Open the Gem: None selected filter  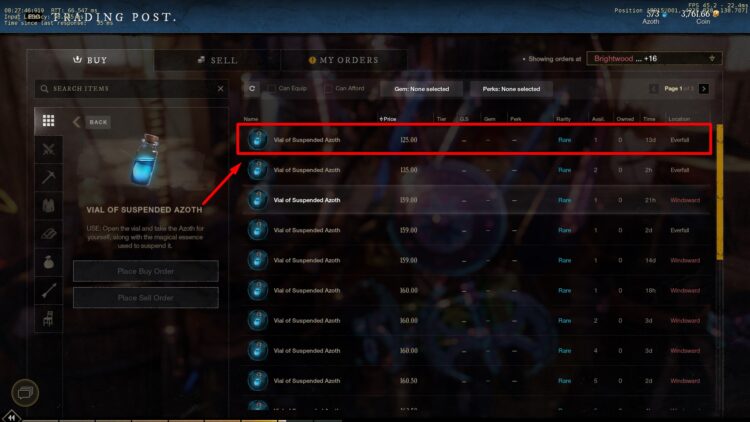(421, 89)
